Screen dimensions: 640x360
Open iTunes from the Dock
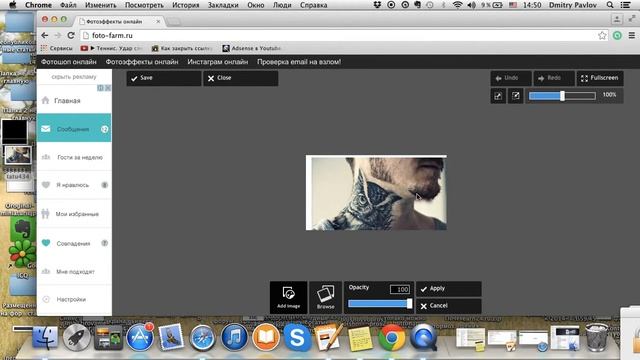234,338
